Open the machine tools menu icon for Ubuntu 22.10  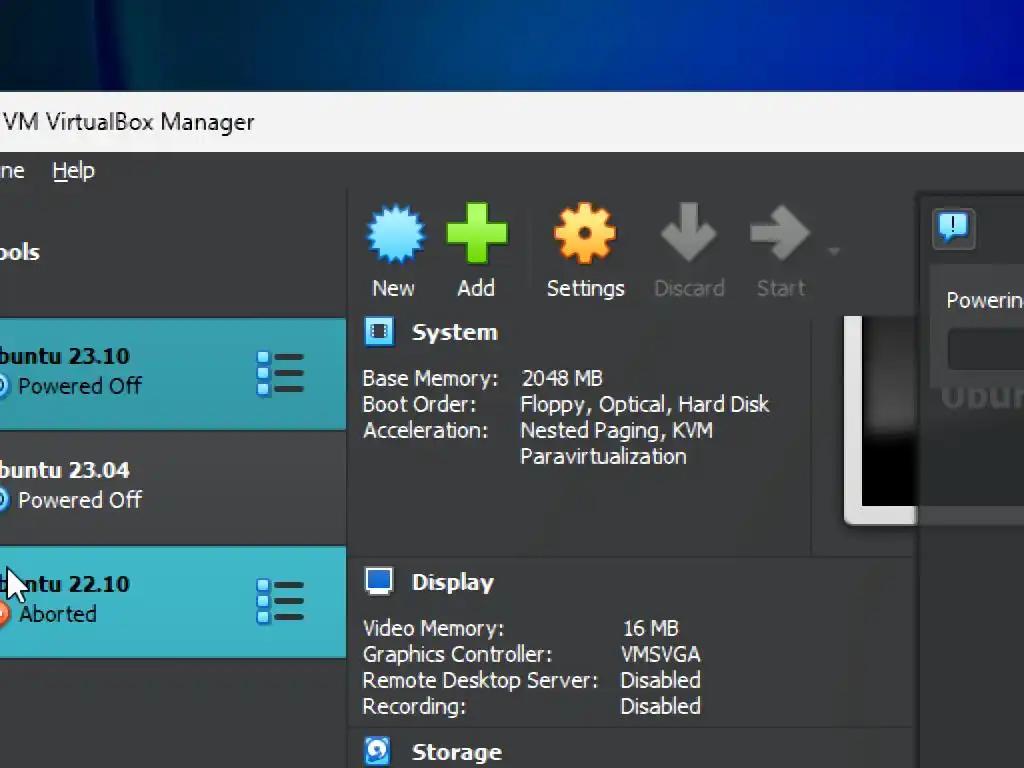pyautogui.click(x=280, y=601)
